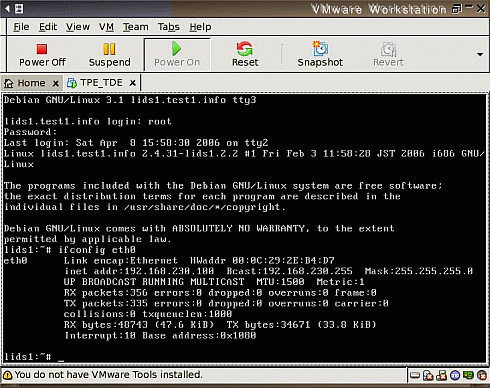Click the 'Password:' line in the console
The image size is (490, 388).
click(30, 132)
